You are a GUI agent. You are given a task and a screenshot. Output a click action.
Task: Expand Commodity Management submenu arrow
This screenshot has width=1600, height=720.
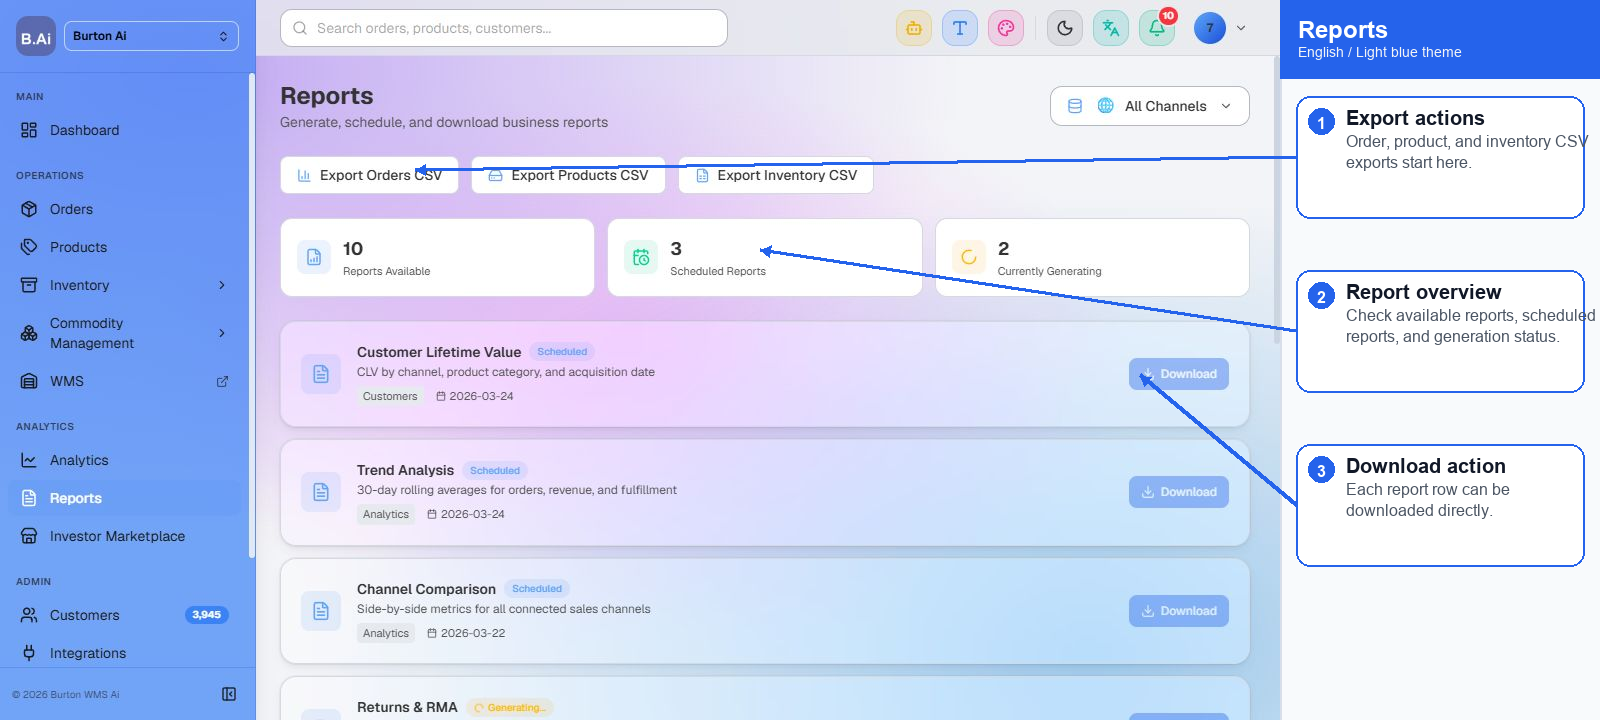[222, 333]
